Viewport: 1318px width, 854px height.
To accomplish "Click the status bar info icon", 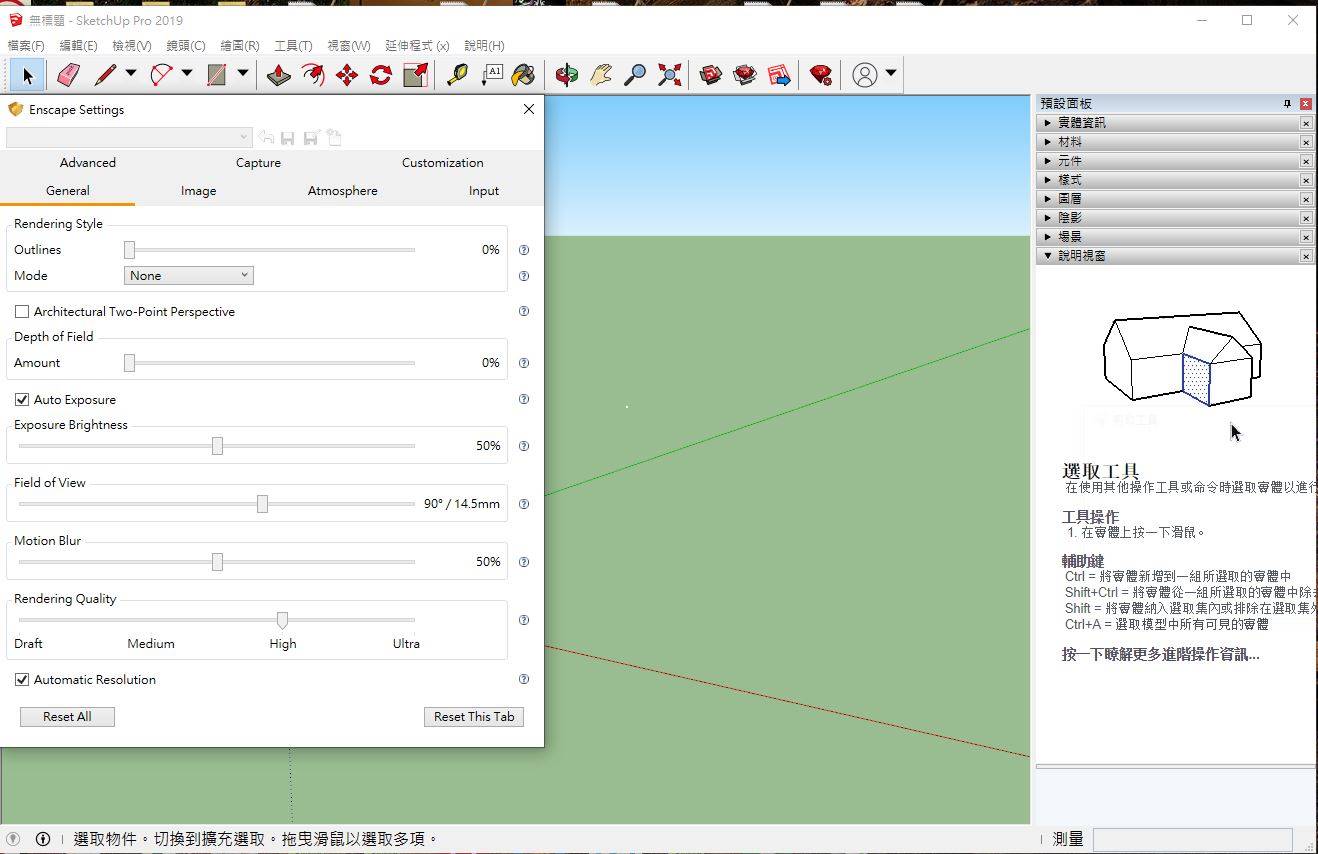I will 43,839.
